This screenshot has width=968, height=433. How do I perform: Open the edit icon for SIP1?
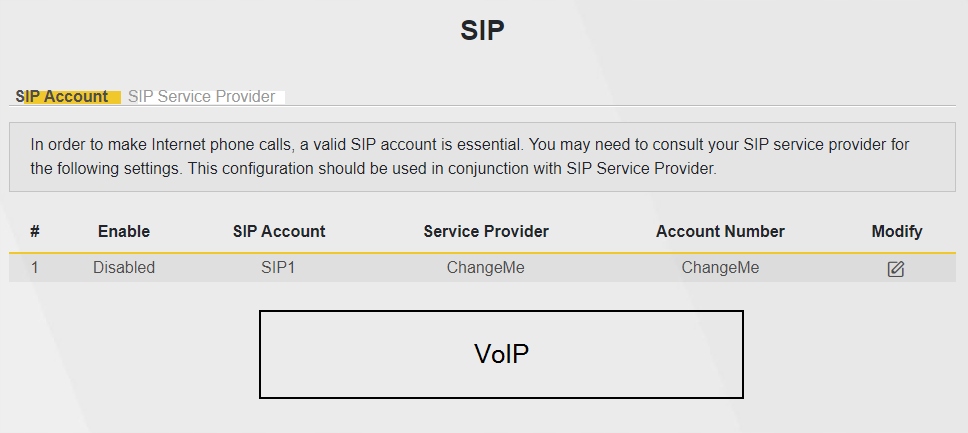(x=896, y=269)
